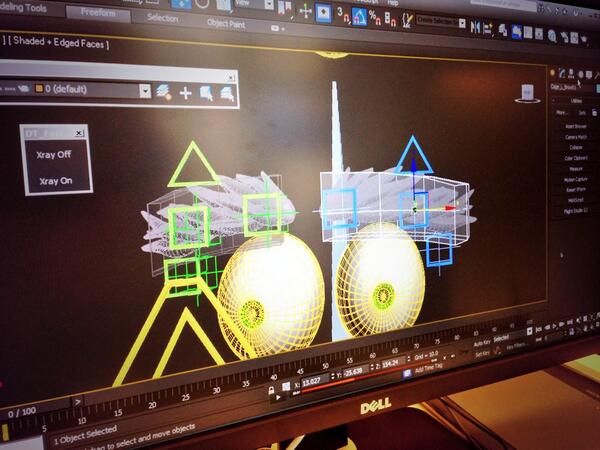600x450 pixels.
Task: Open the 0 (default) layer dropdown
Action: click(x=145, y=91)
